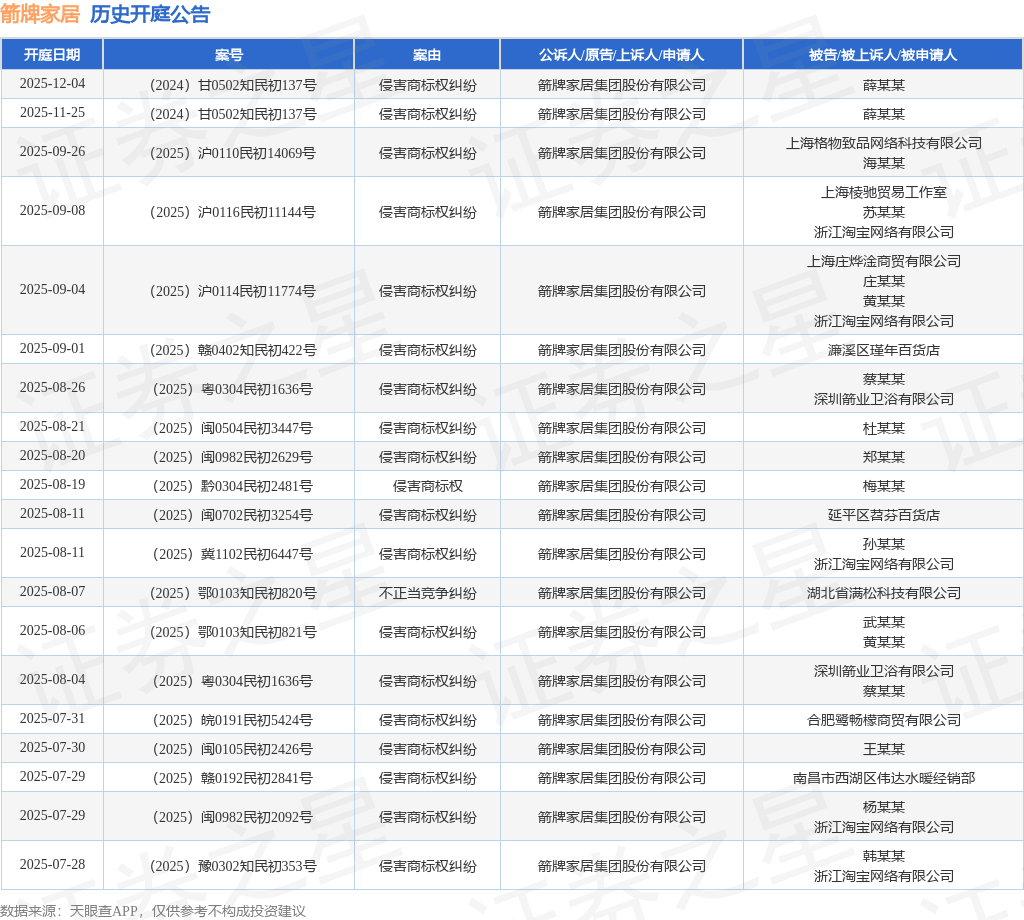The image size is (1024, 920).
Task: Click defendant 苏某某
Action: tap(884, 212)
